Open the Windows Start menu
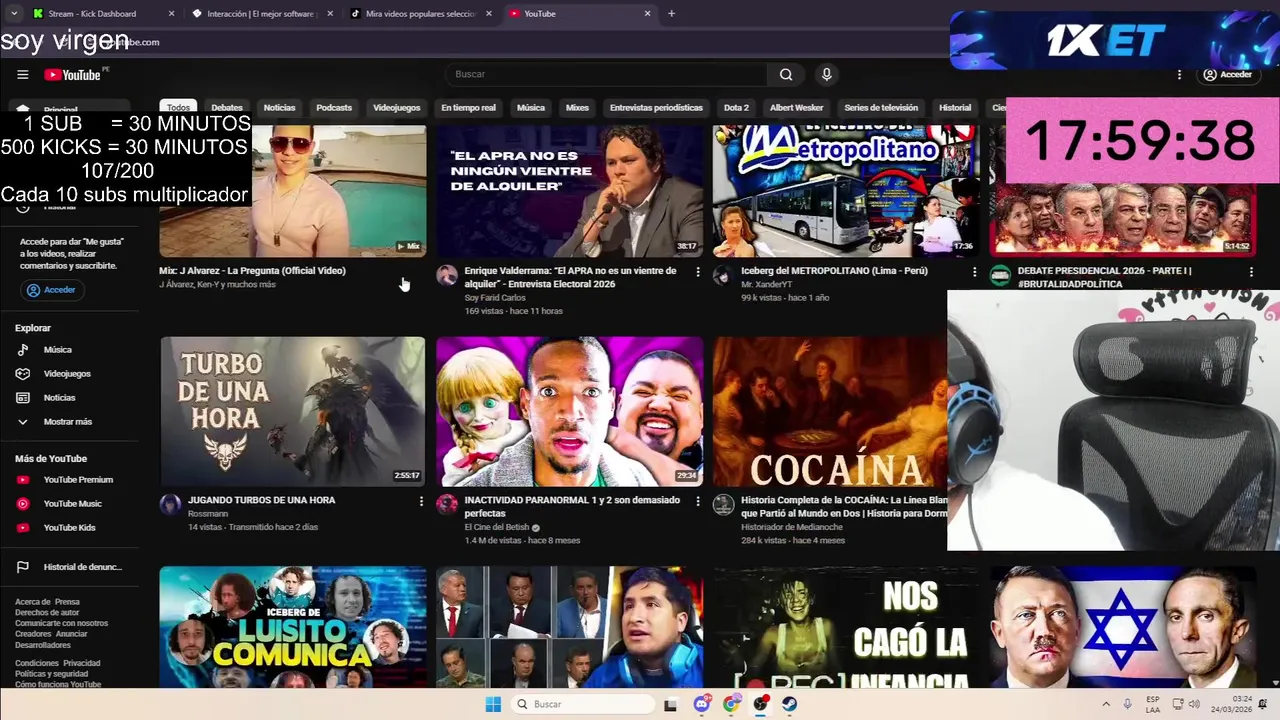Screen dimensions: 1280x720 pos(493,704)
